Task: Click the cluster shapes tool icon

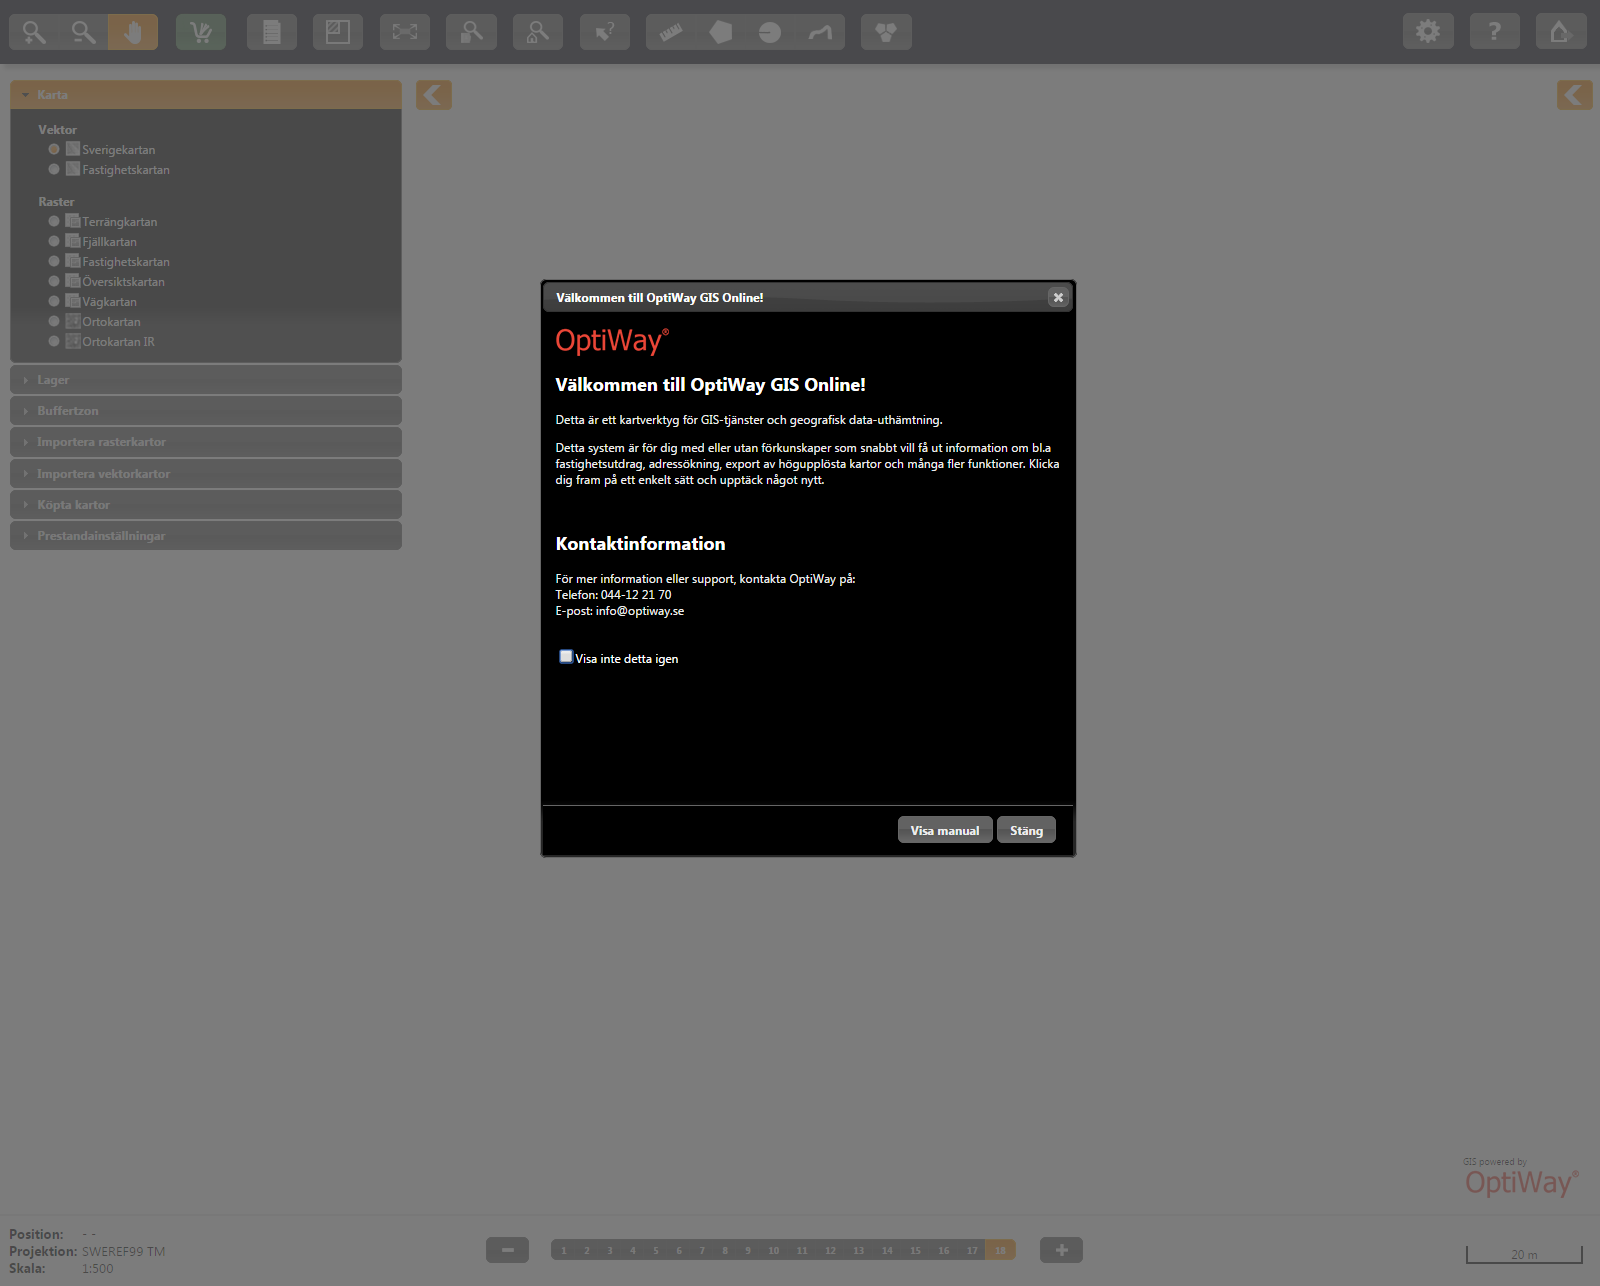Action: [886, 32]
